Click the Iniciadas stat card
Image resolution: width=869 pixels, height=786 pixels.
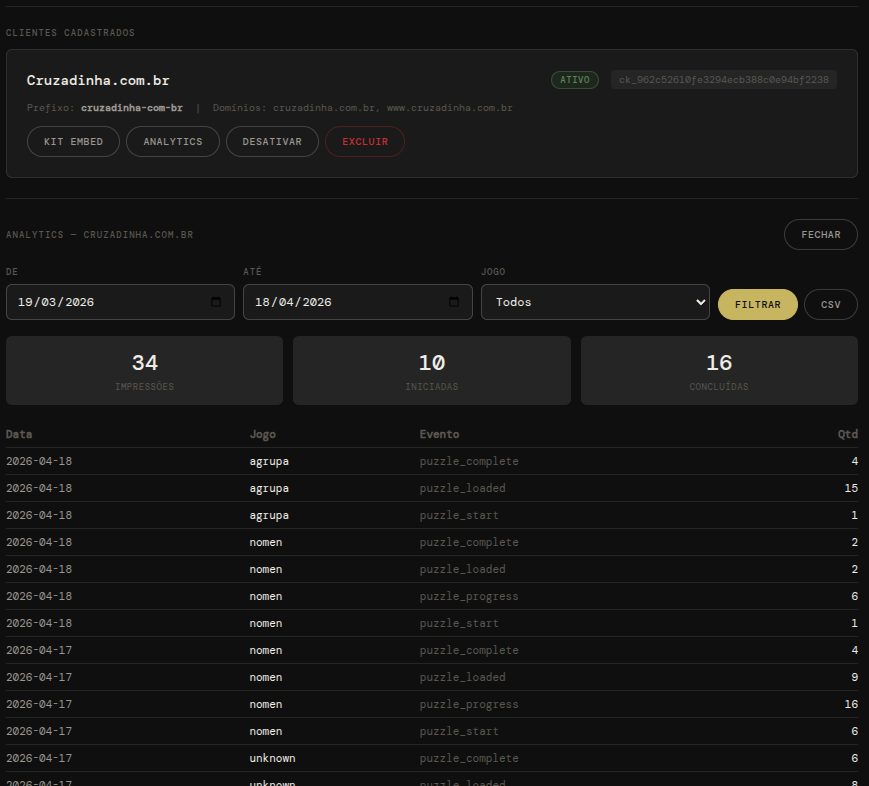(431, 370)
